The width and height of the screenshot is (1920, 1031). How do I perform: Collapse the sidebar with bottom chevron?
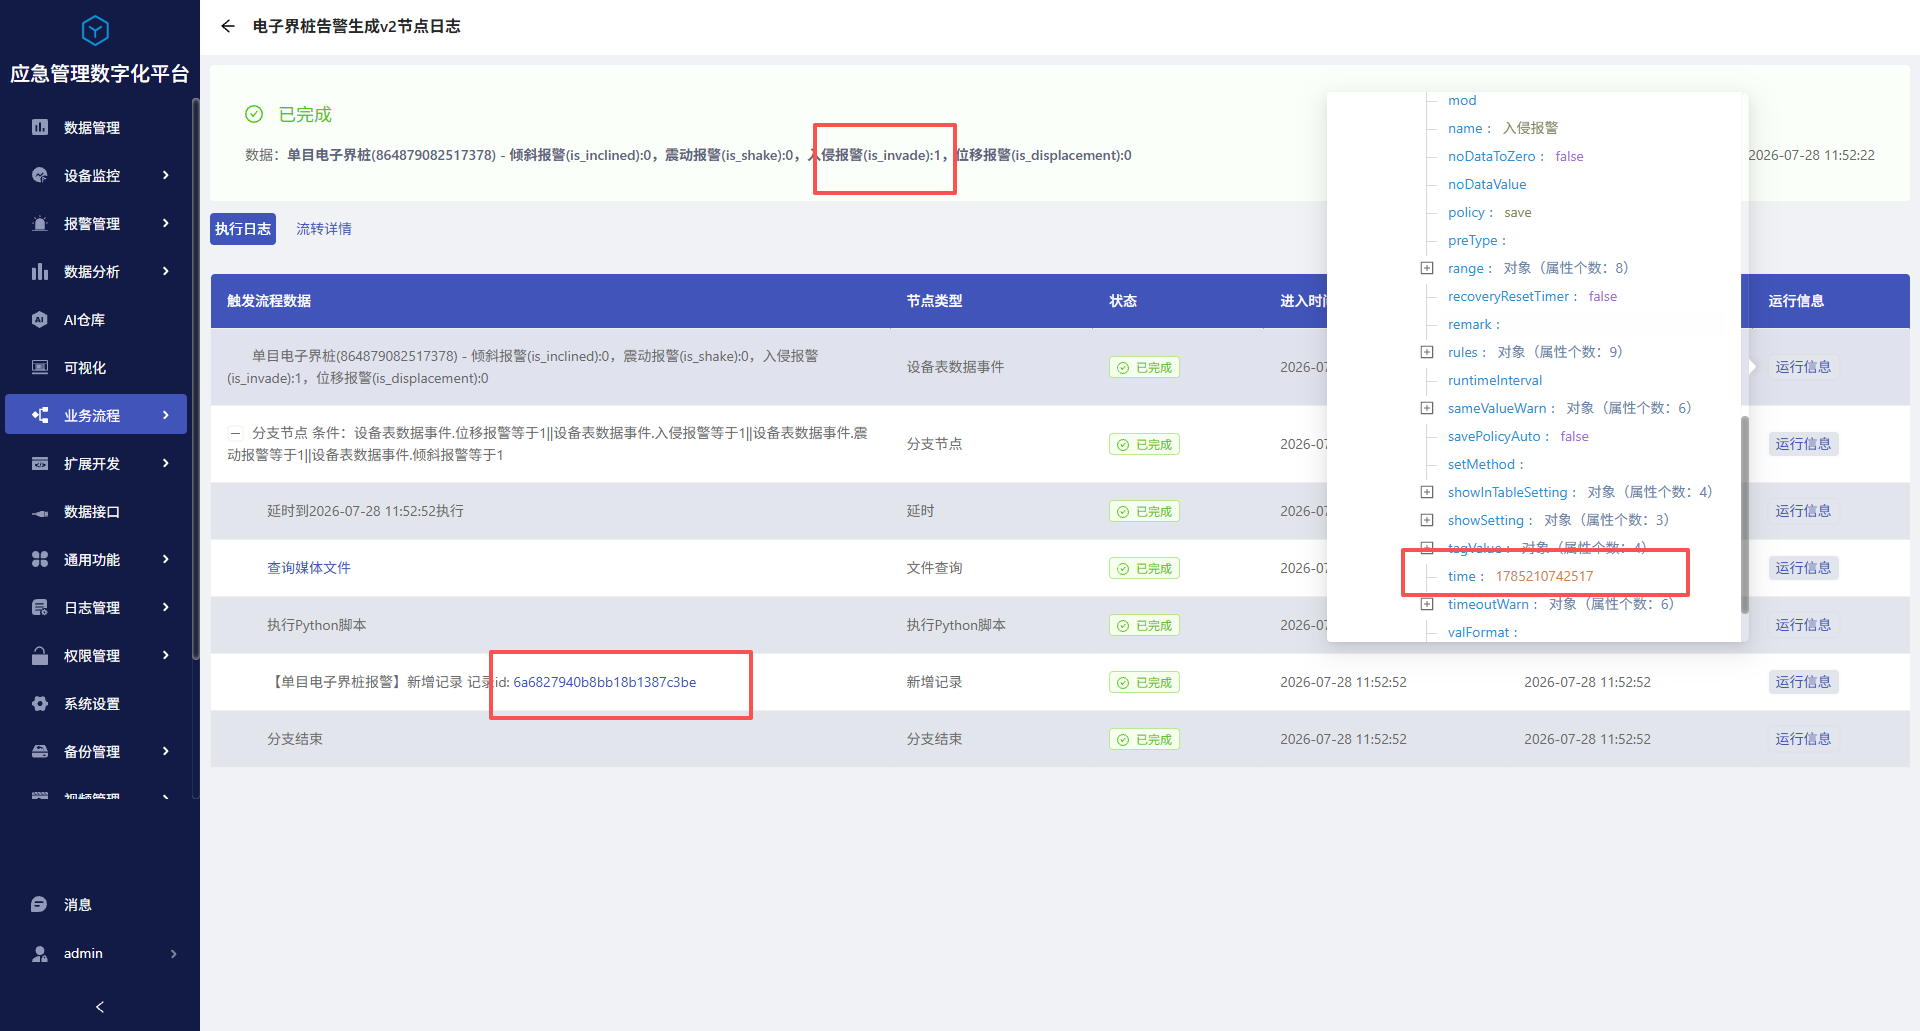point(100,1007)
